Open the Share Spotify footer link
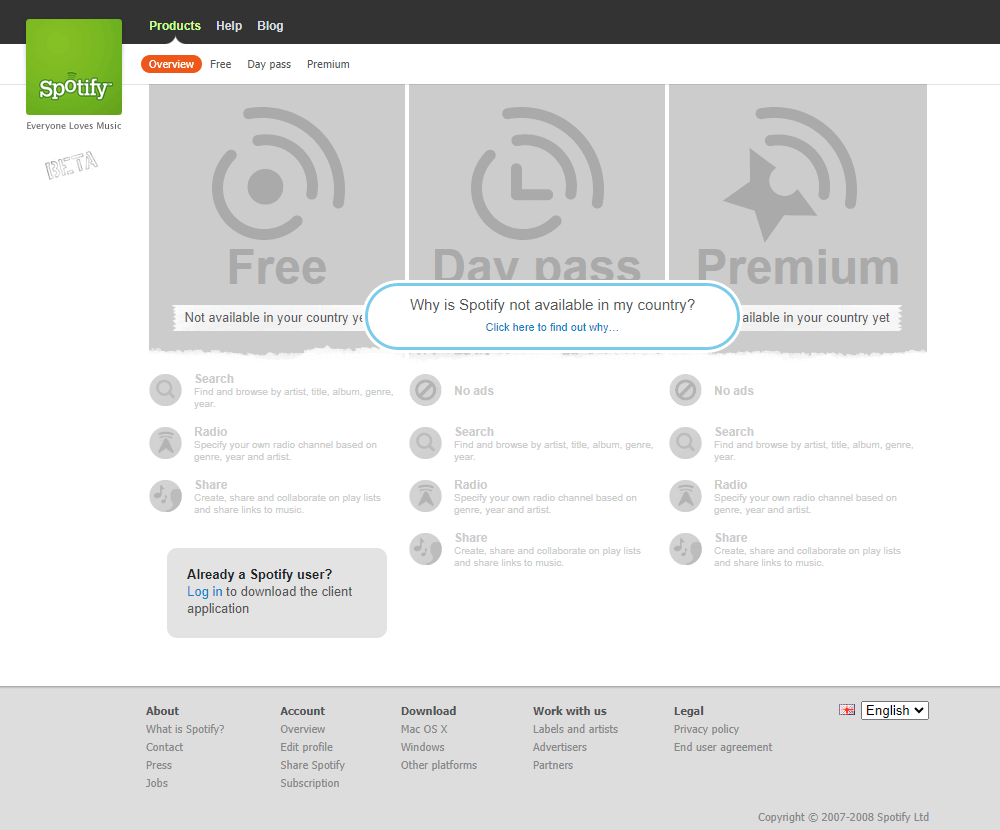This screenshot has width=1000, height=830. (x=312, y=765)
